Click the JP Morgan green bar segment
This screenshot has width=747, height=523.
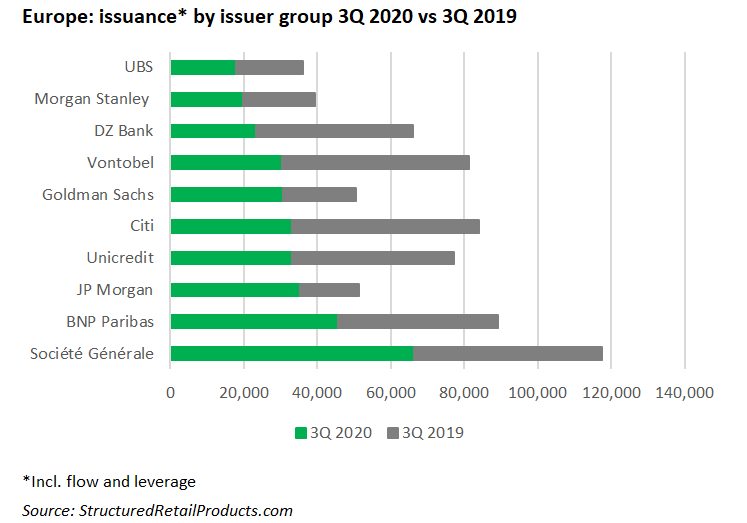coord(235,290)
